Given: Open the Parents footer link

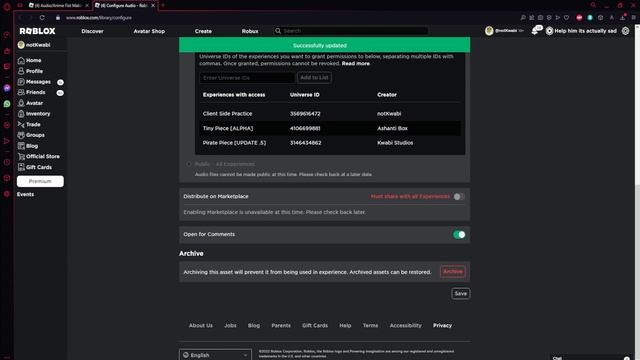Looking at the screenshot, I should pos(281,326).
